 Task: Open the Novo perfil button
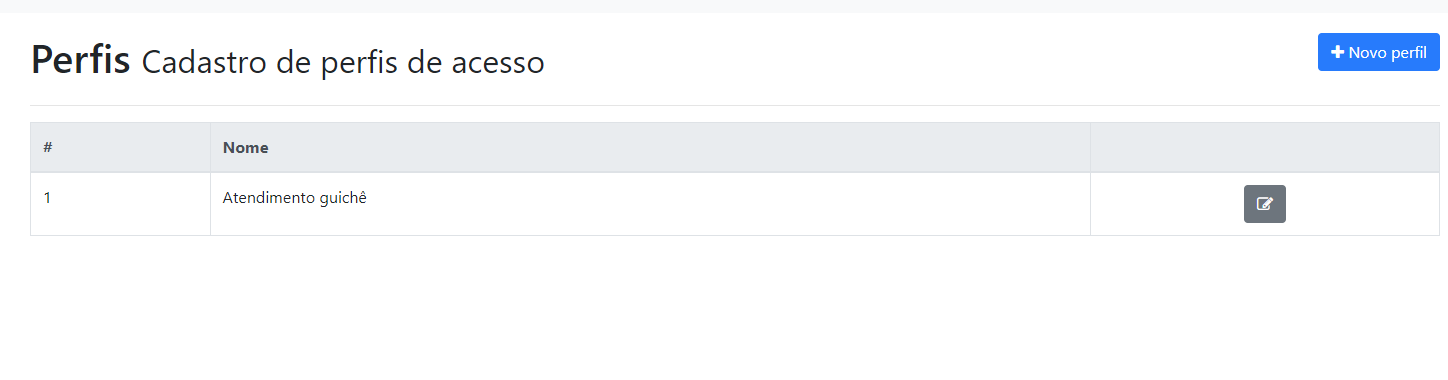[1378, 52]
